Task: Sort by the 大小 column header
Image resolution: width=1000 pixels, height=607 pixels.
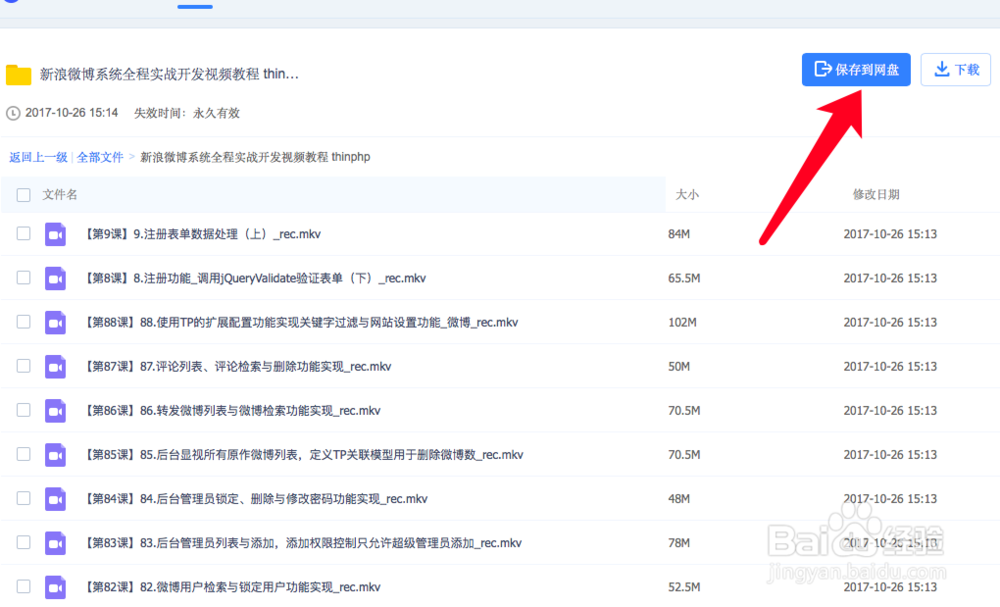Action: click(x=687, y=194)
